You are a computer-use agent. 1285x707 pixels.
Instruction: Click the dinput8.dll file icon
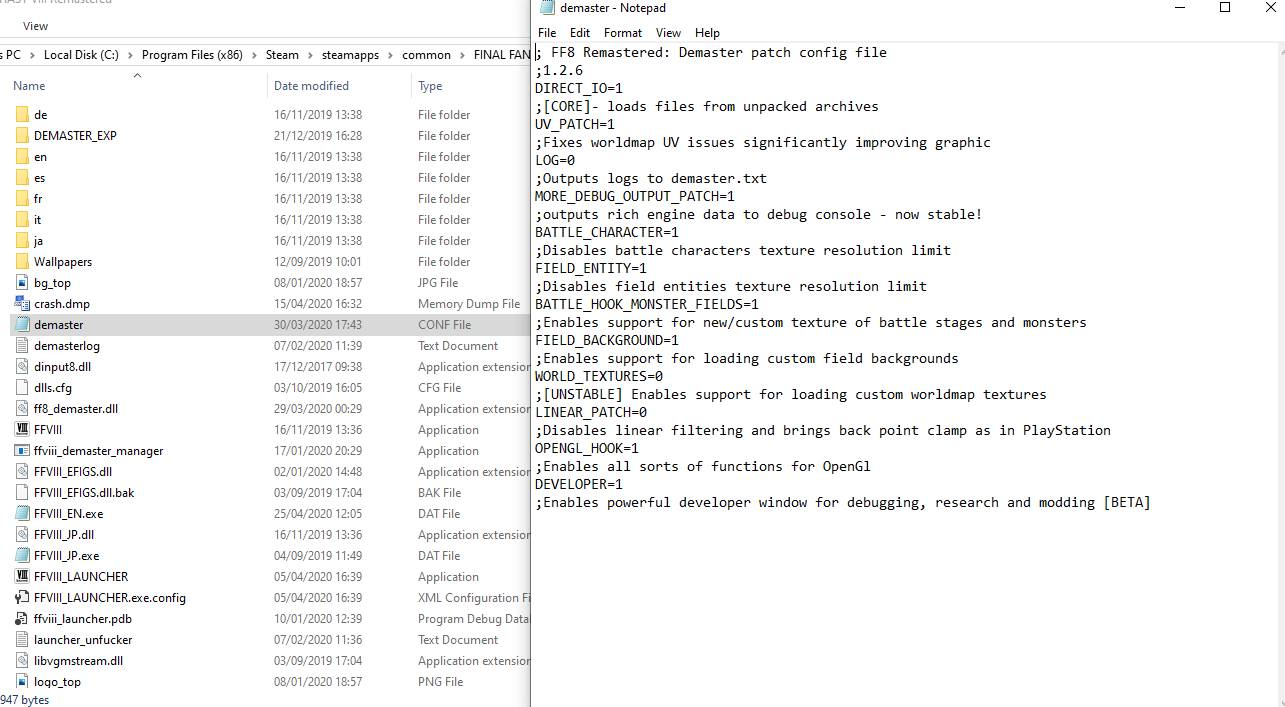click(x=22, y=366)
